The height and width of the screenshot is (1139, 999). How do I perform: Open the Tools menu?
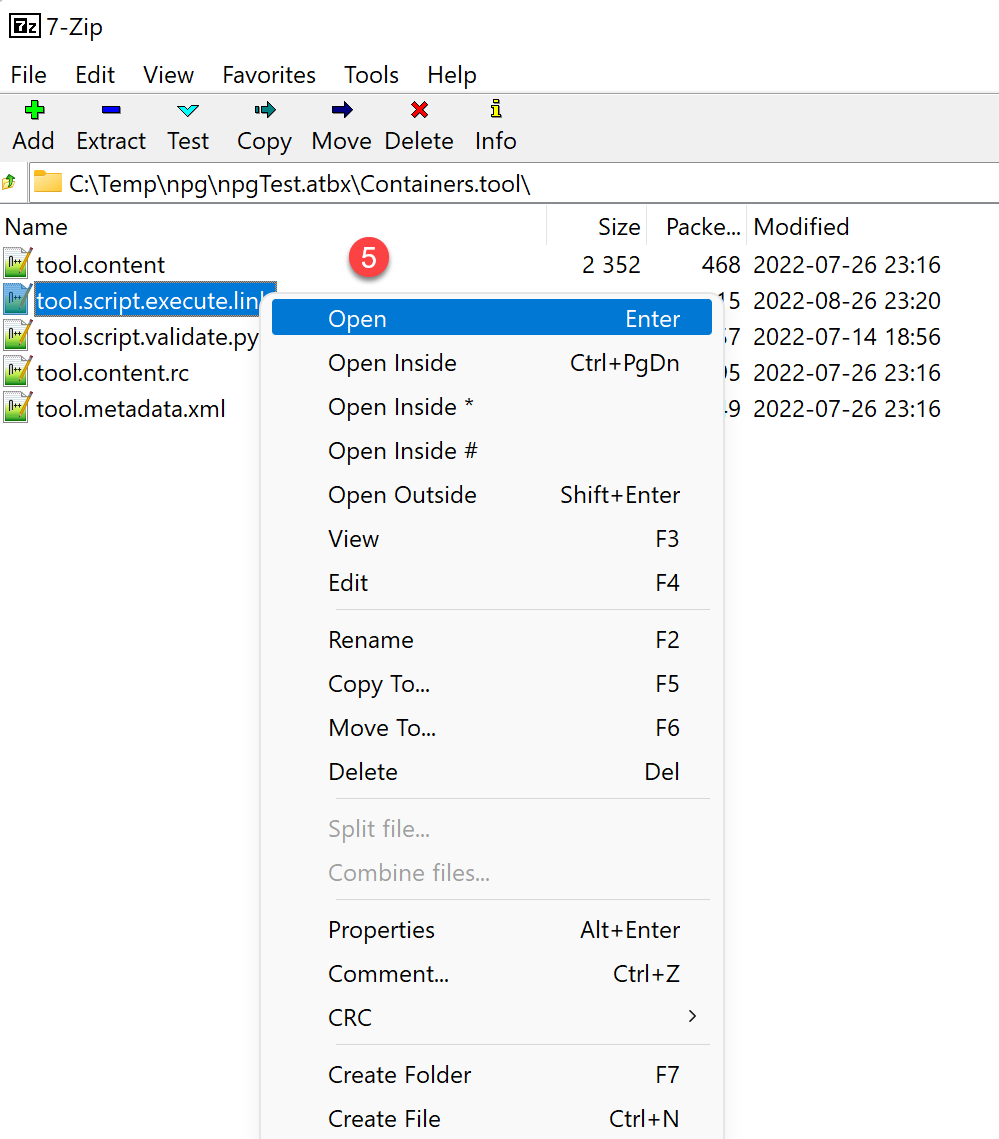(x=371, y=75)
